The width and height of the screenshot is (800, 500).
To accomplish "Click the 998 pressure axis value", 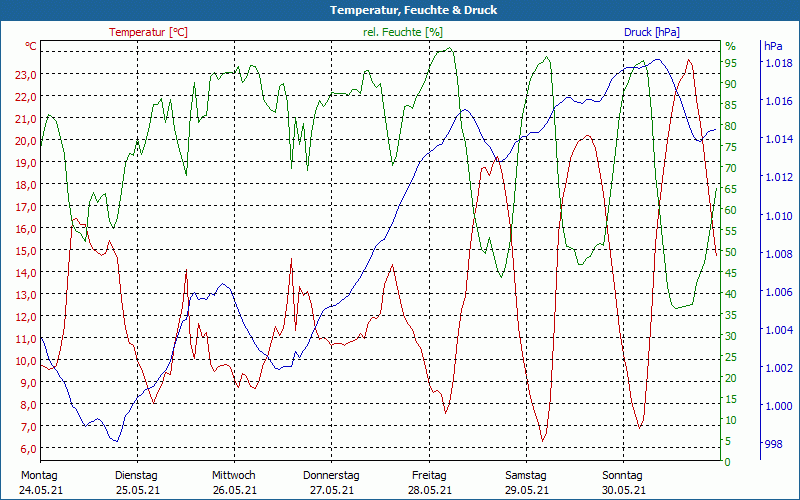I will tap(773, 444).
